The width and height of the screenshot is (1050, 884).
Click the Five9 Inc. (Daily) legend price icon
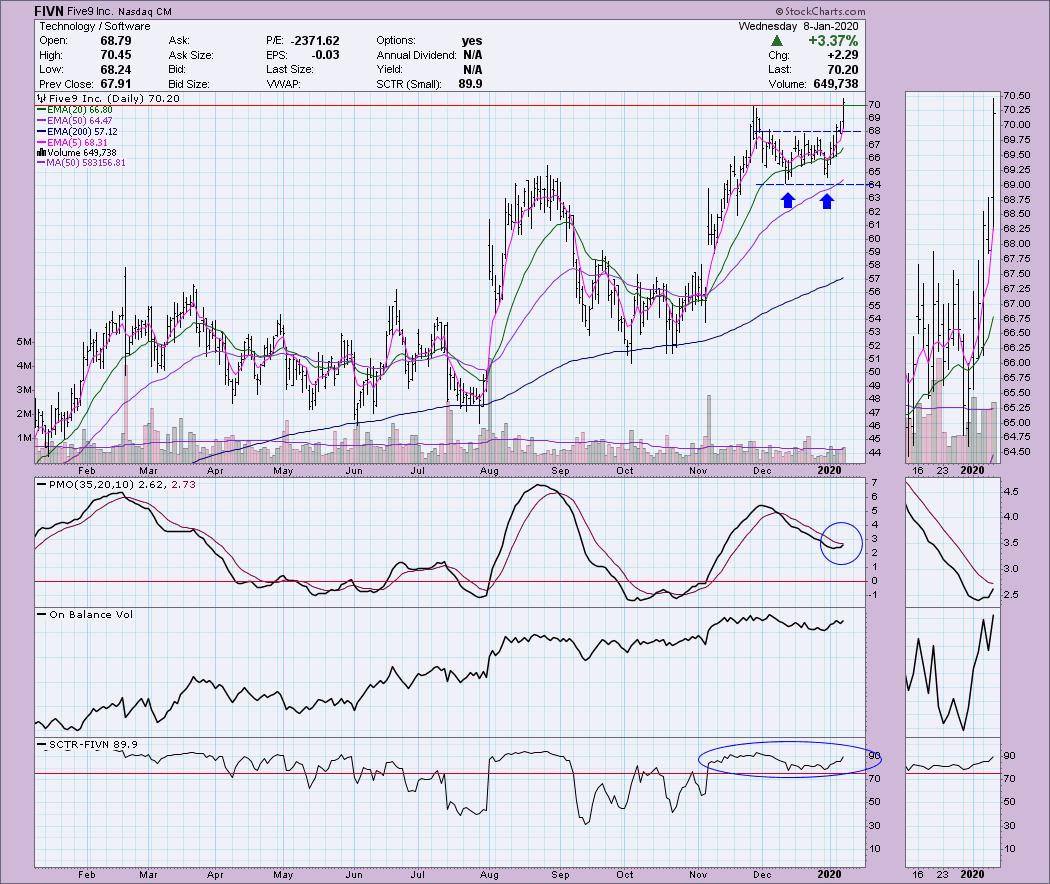coord(39,99)
